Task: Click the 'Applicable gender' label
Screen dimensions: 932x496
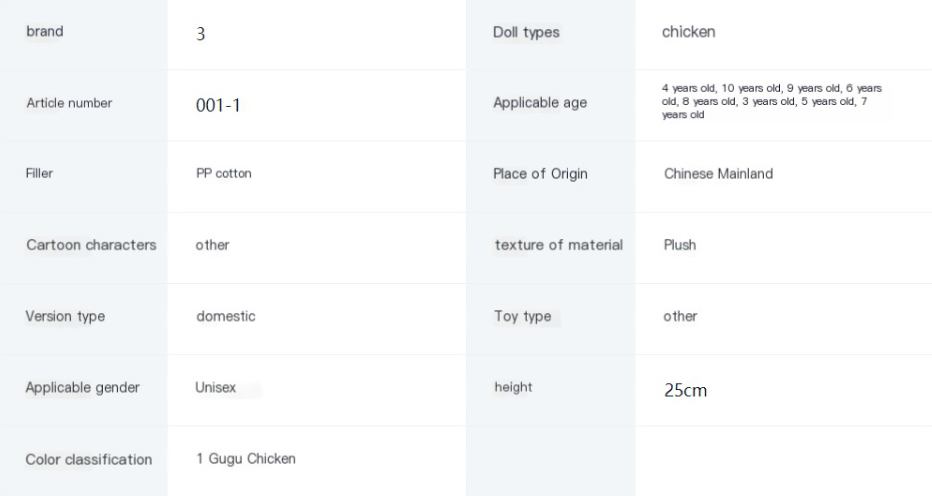Action: tap(82, 388)
